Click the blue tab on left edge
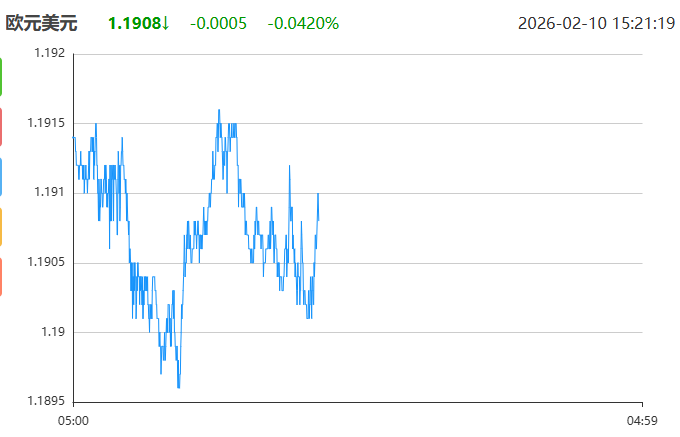680x437 pixels. [2, 177]
